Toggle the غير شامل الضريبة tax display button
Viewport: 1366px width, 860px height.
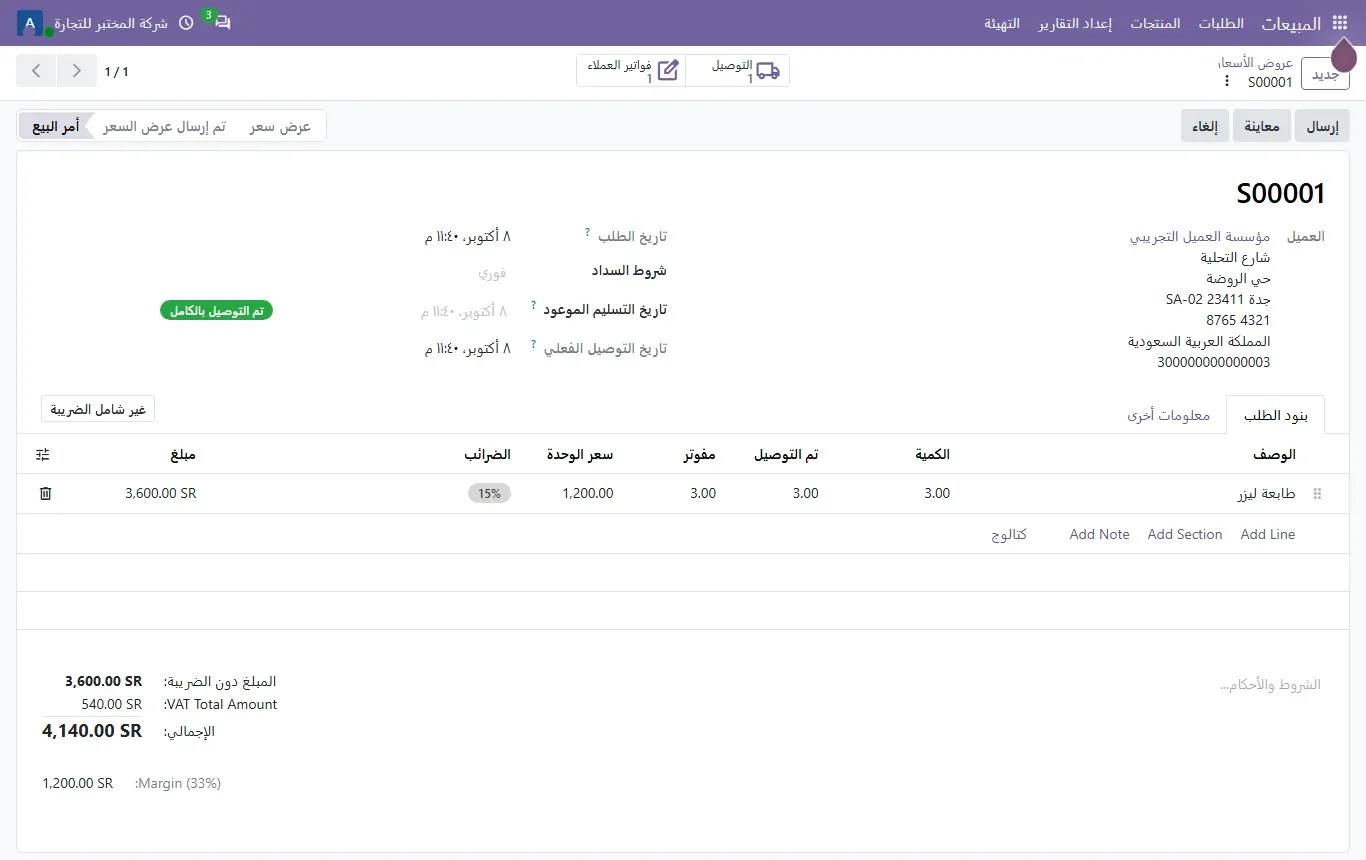(x=98, y=410)
